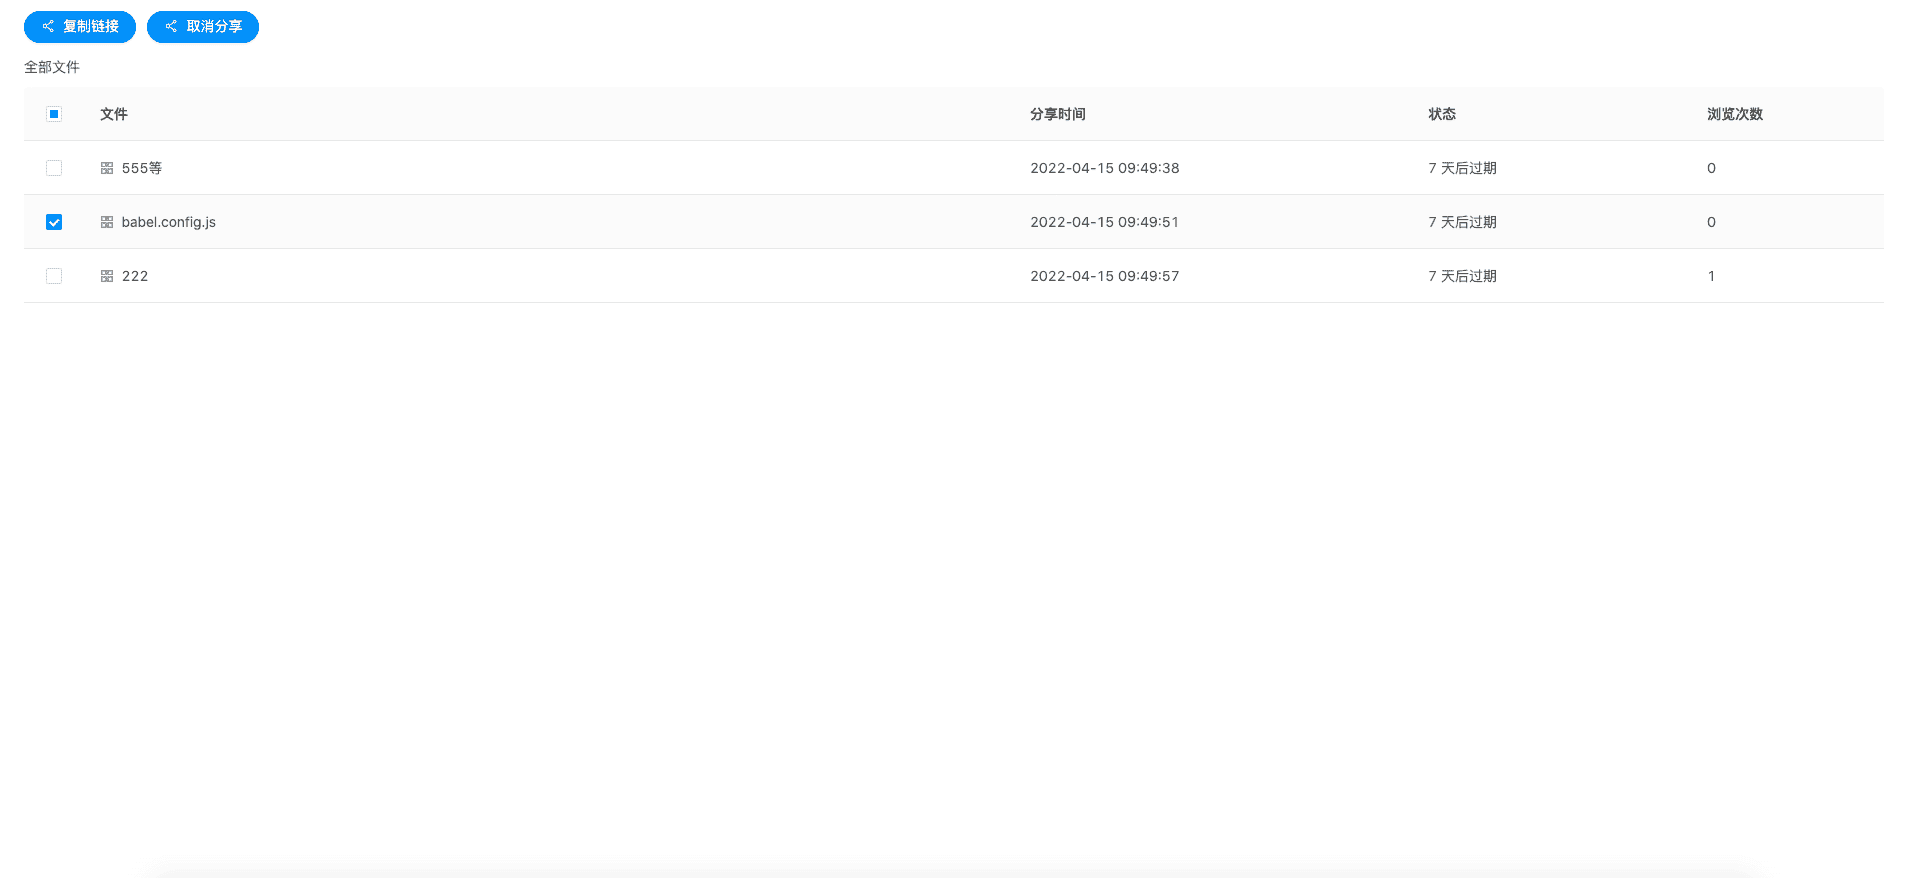Open the babel.config.js file name

tap(169, 222)
